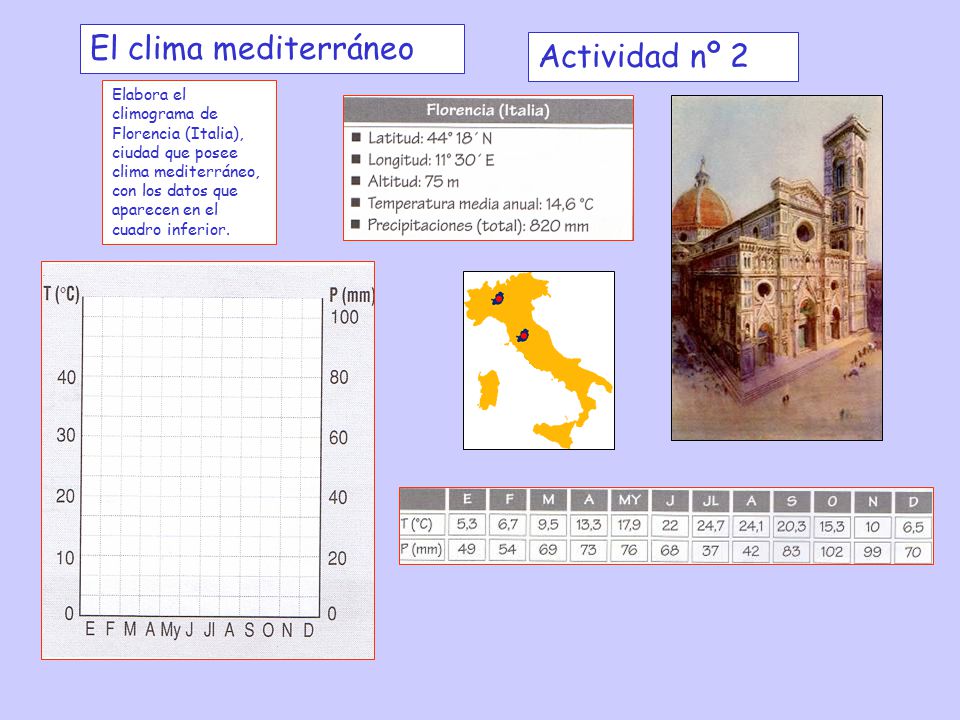Click Sicily island on the Italy map
Screen dimensions: 960x720
pos(555,433)
